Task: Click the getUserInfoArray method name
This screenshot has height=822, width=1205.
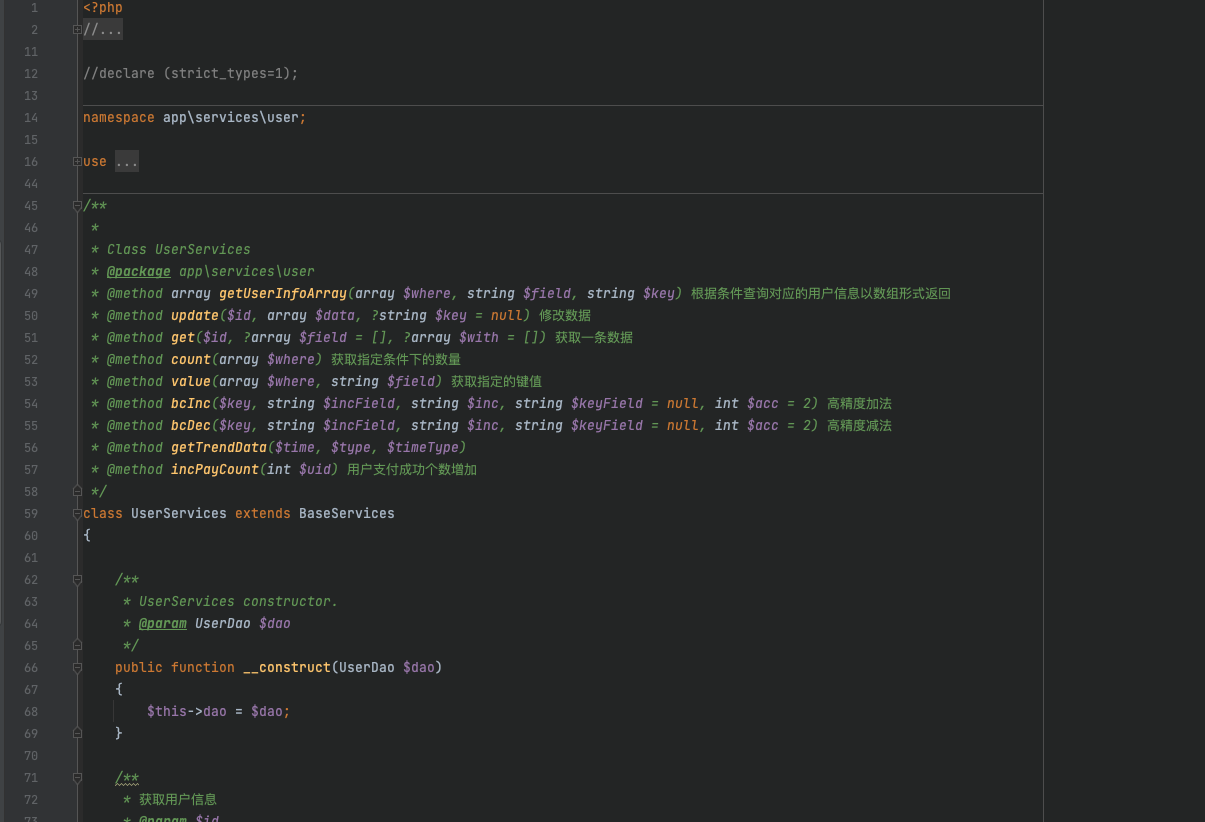Action: [x=282, y=294]
